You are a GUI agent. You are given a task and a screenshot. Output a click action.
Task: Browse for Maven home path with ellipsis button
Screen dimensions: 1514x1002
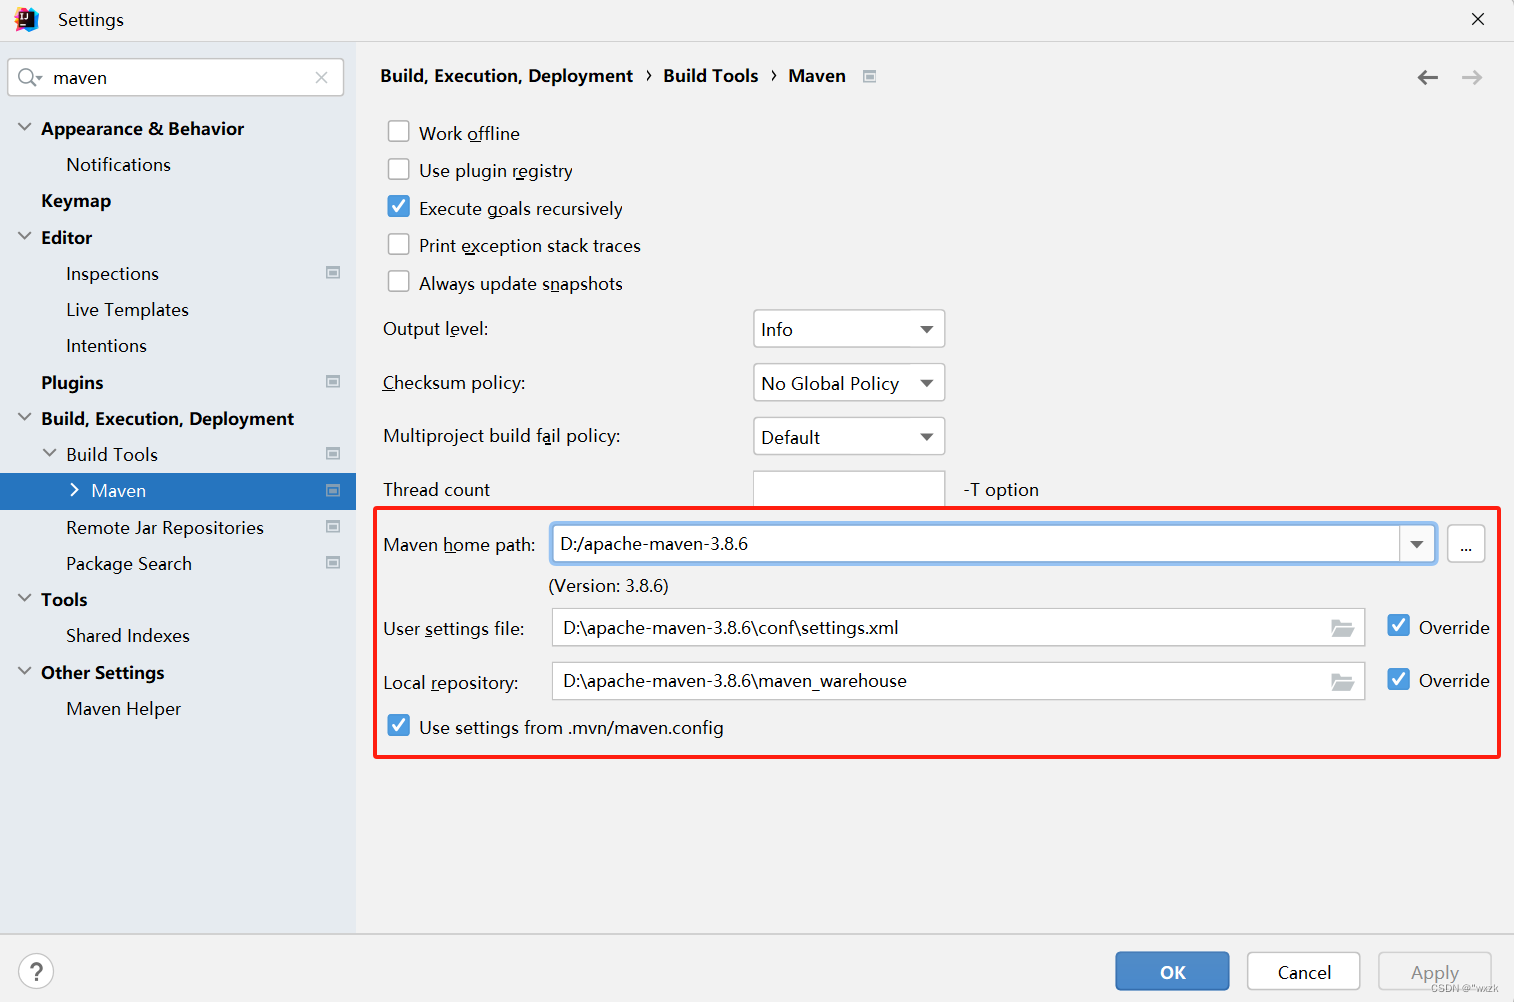point(1466,544)
